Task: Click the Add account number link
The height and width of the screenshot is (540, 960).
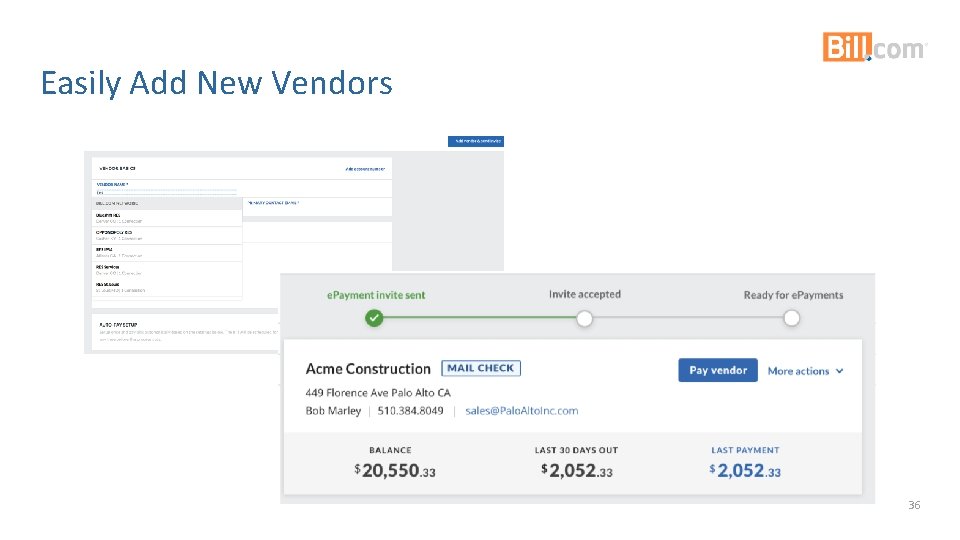Action: click(x=365, y=169)
